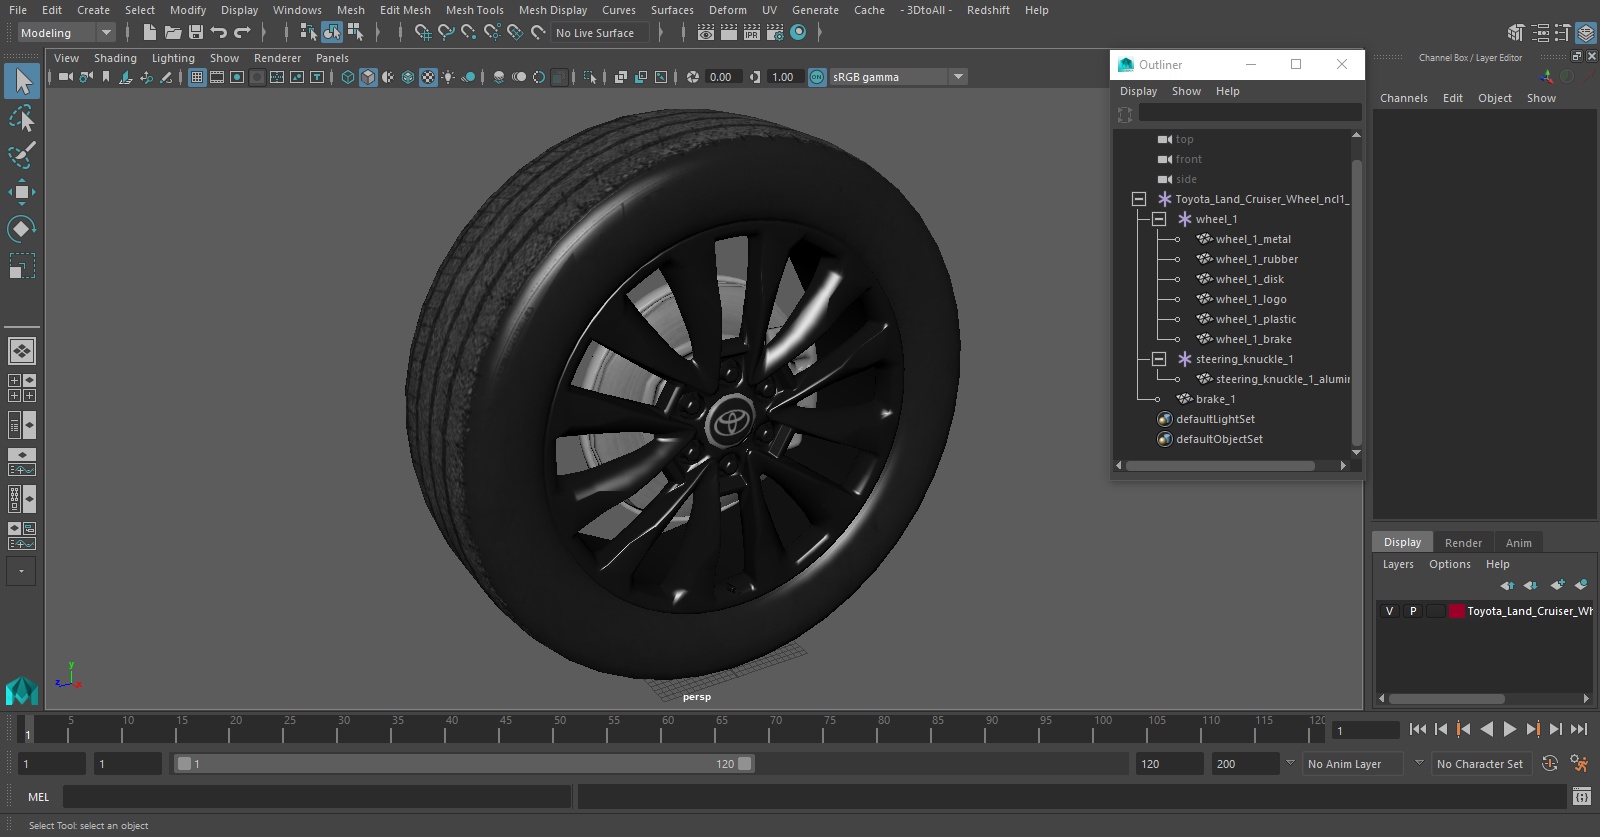This screenshot has height=837, width=1600.
Task: Open the No Character Set dropdown
Action: coord(1484,764)
